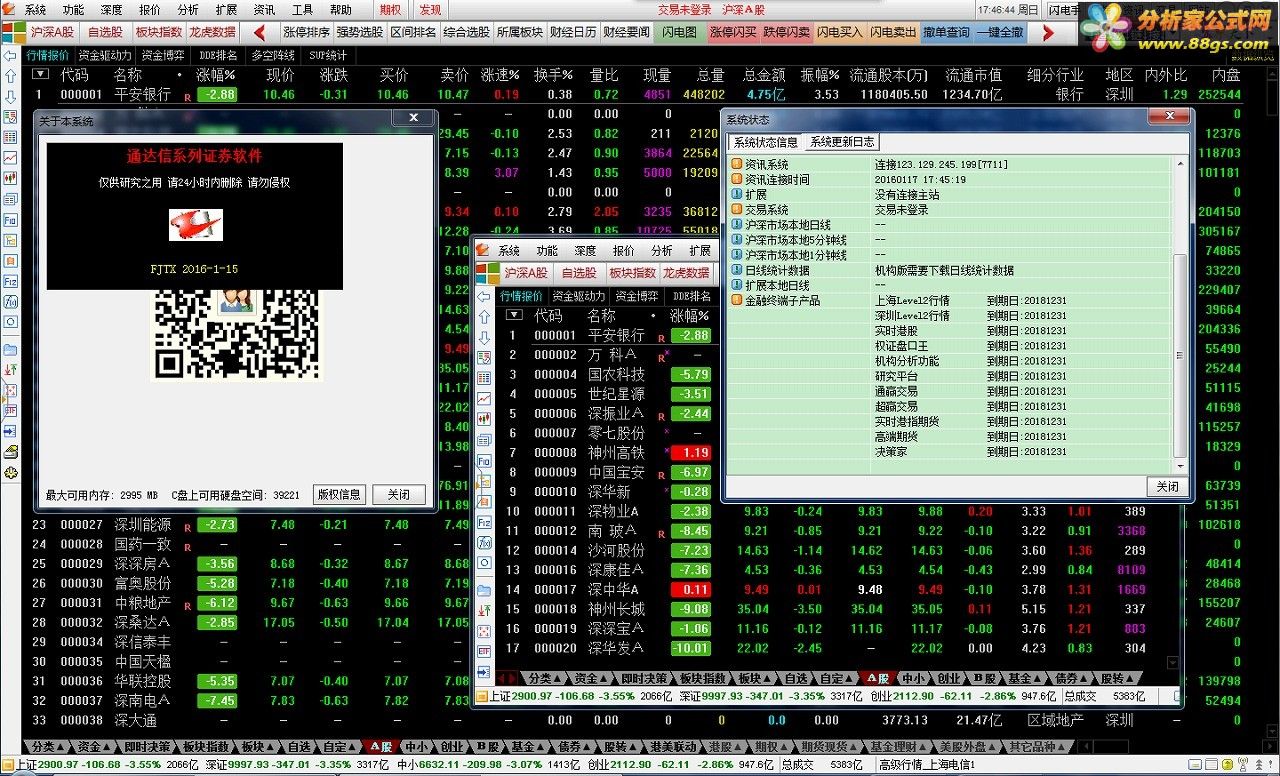Open the trend line chart icon in the inner sidebar
The height and width of the screenshot is (776, 1280).
484,399
